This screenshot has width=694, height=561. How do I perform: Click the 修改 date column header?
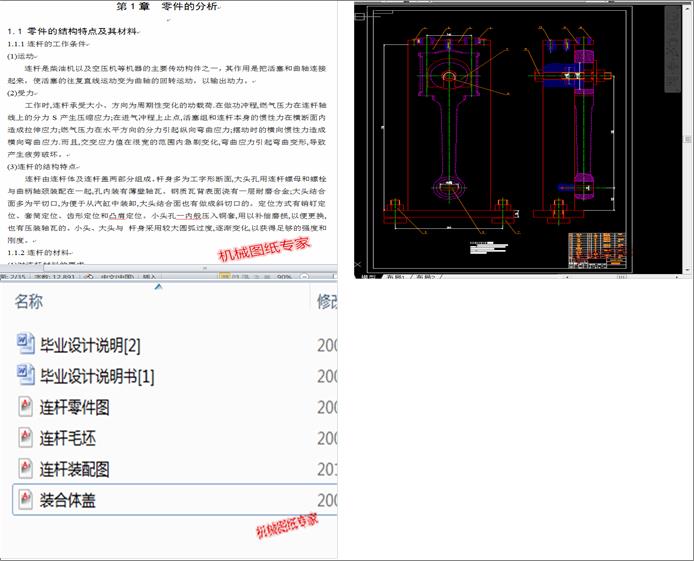(x=327, y=302)
